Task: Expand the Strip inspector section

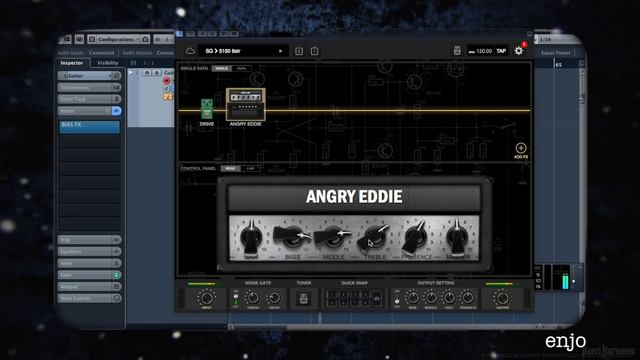Action: click(89, 240)
